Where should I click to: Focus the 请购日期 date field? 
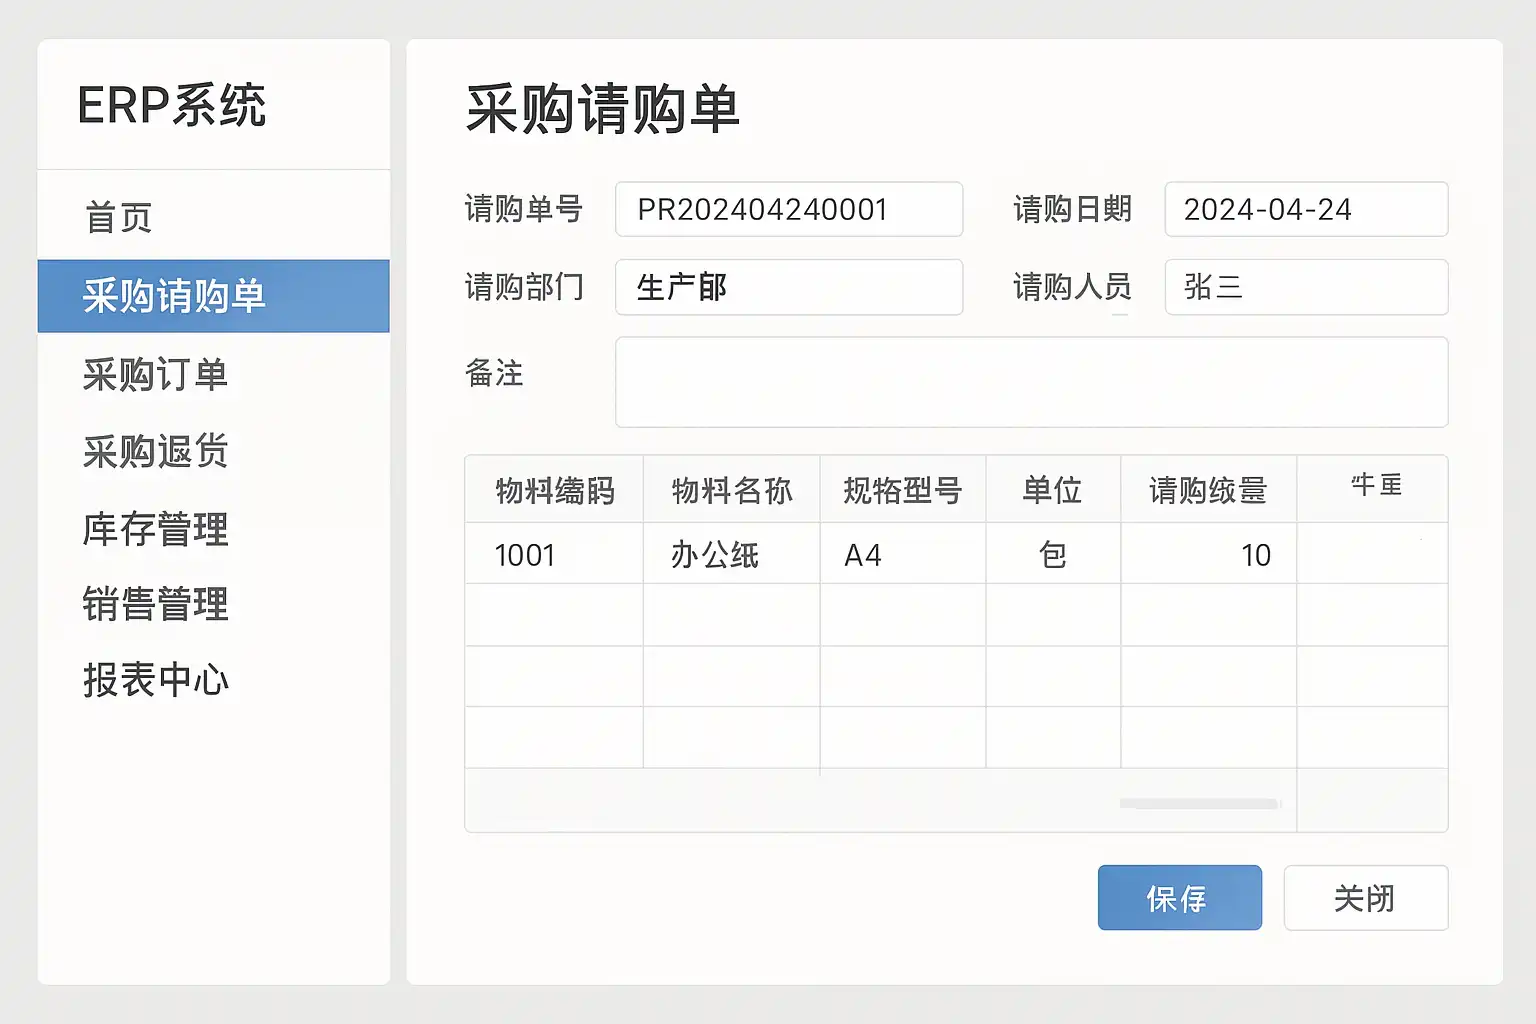click(x=1305, y=209)
